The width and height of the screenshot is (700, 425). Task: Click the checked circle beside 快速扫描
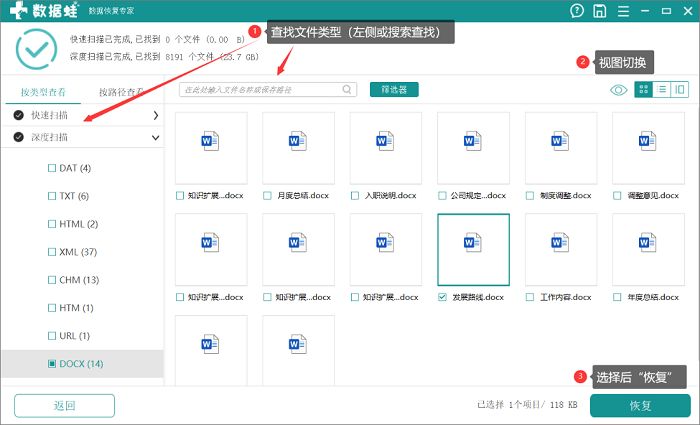click(x=18, y=115)
